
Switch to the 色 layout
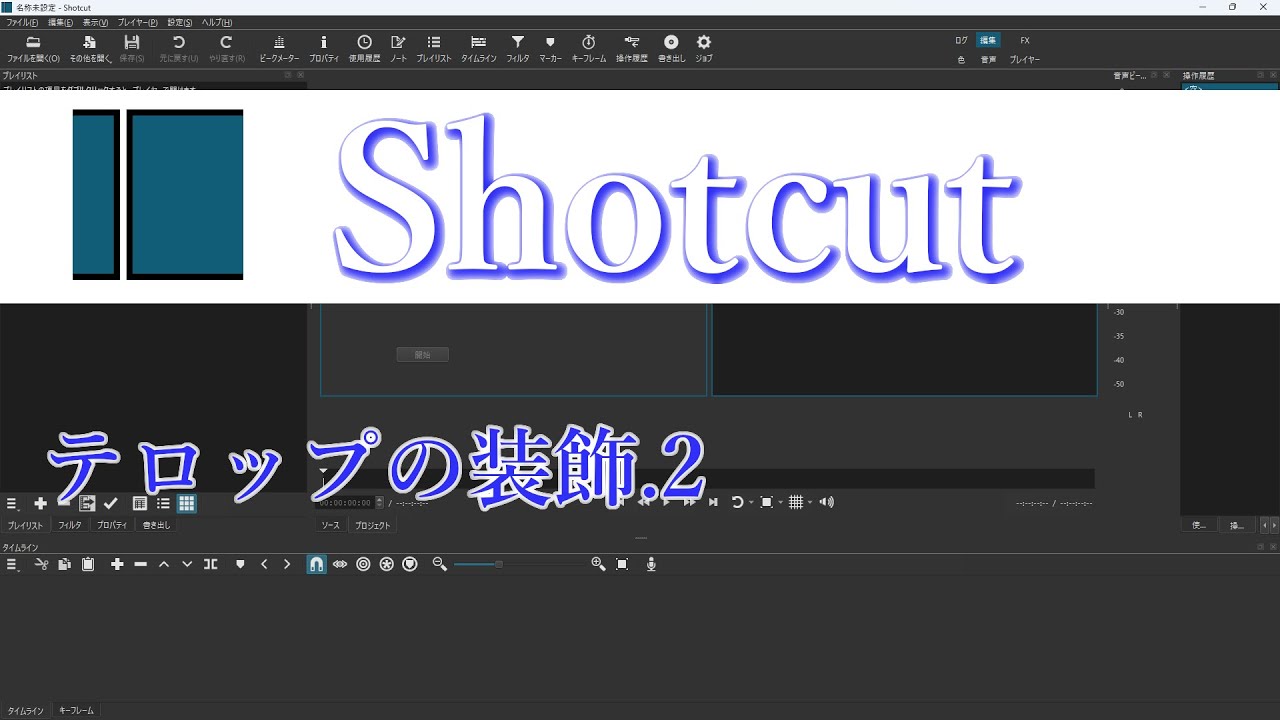tap(961, 59)
